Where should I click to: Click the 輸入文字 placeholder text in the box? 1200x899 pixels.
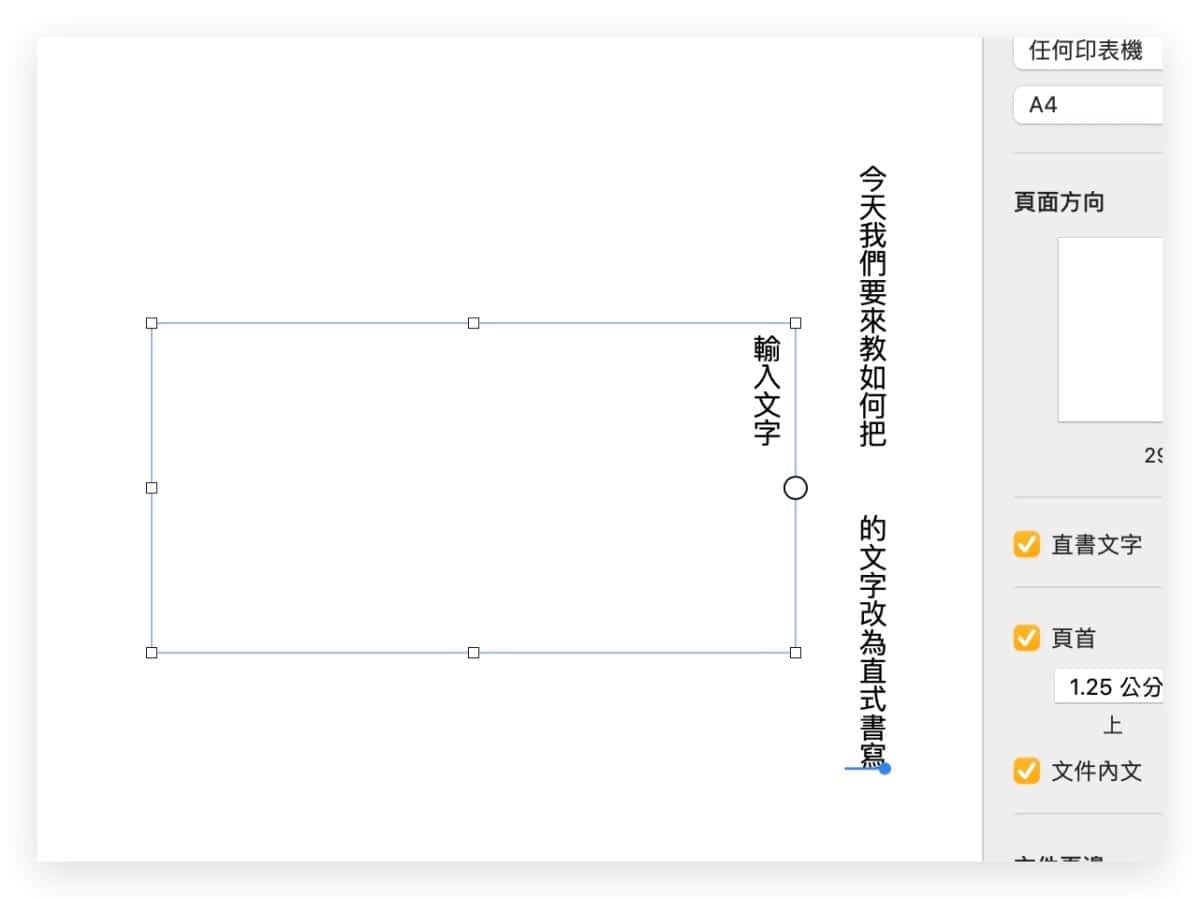click(x=767, y=390)
